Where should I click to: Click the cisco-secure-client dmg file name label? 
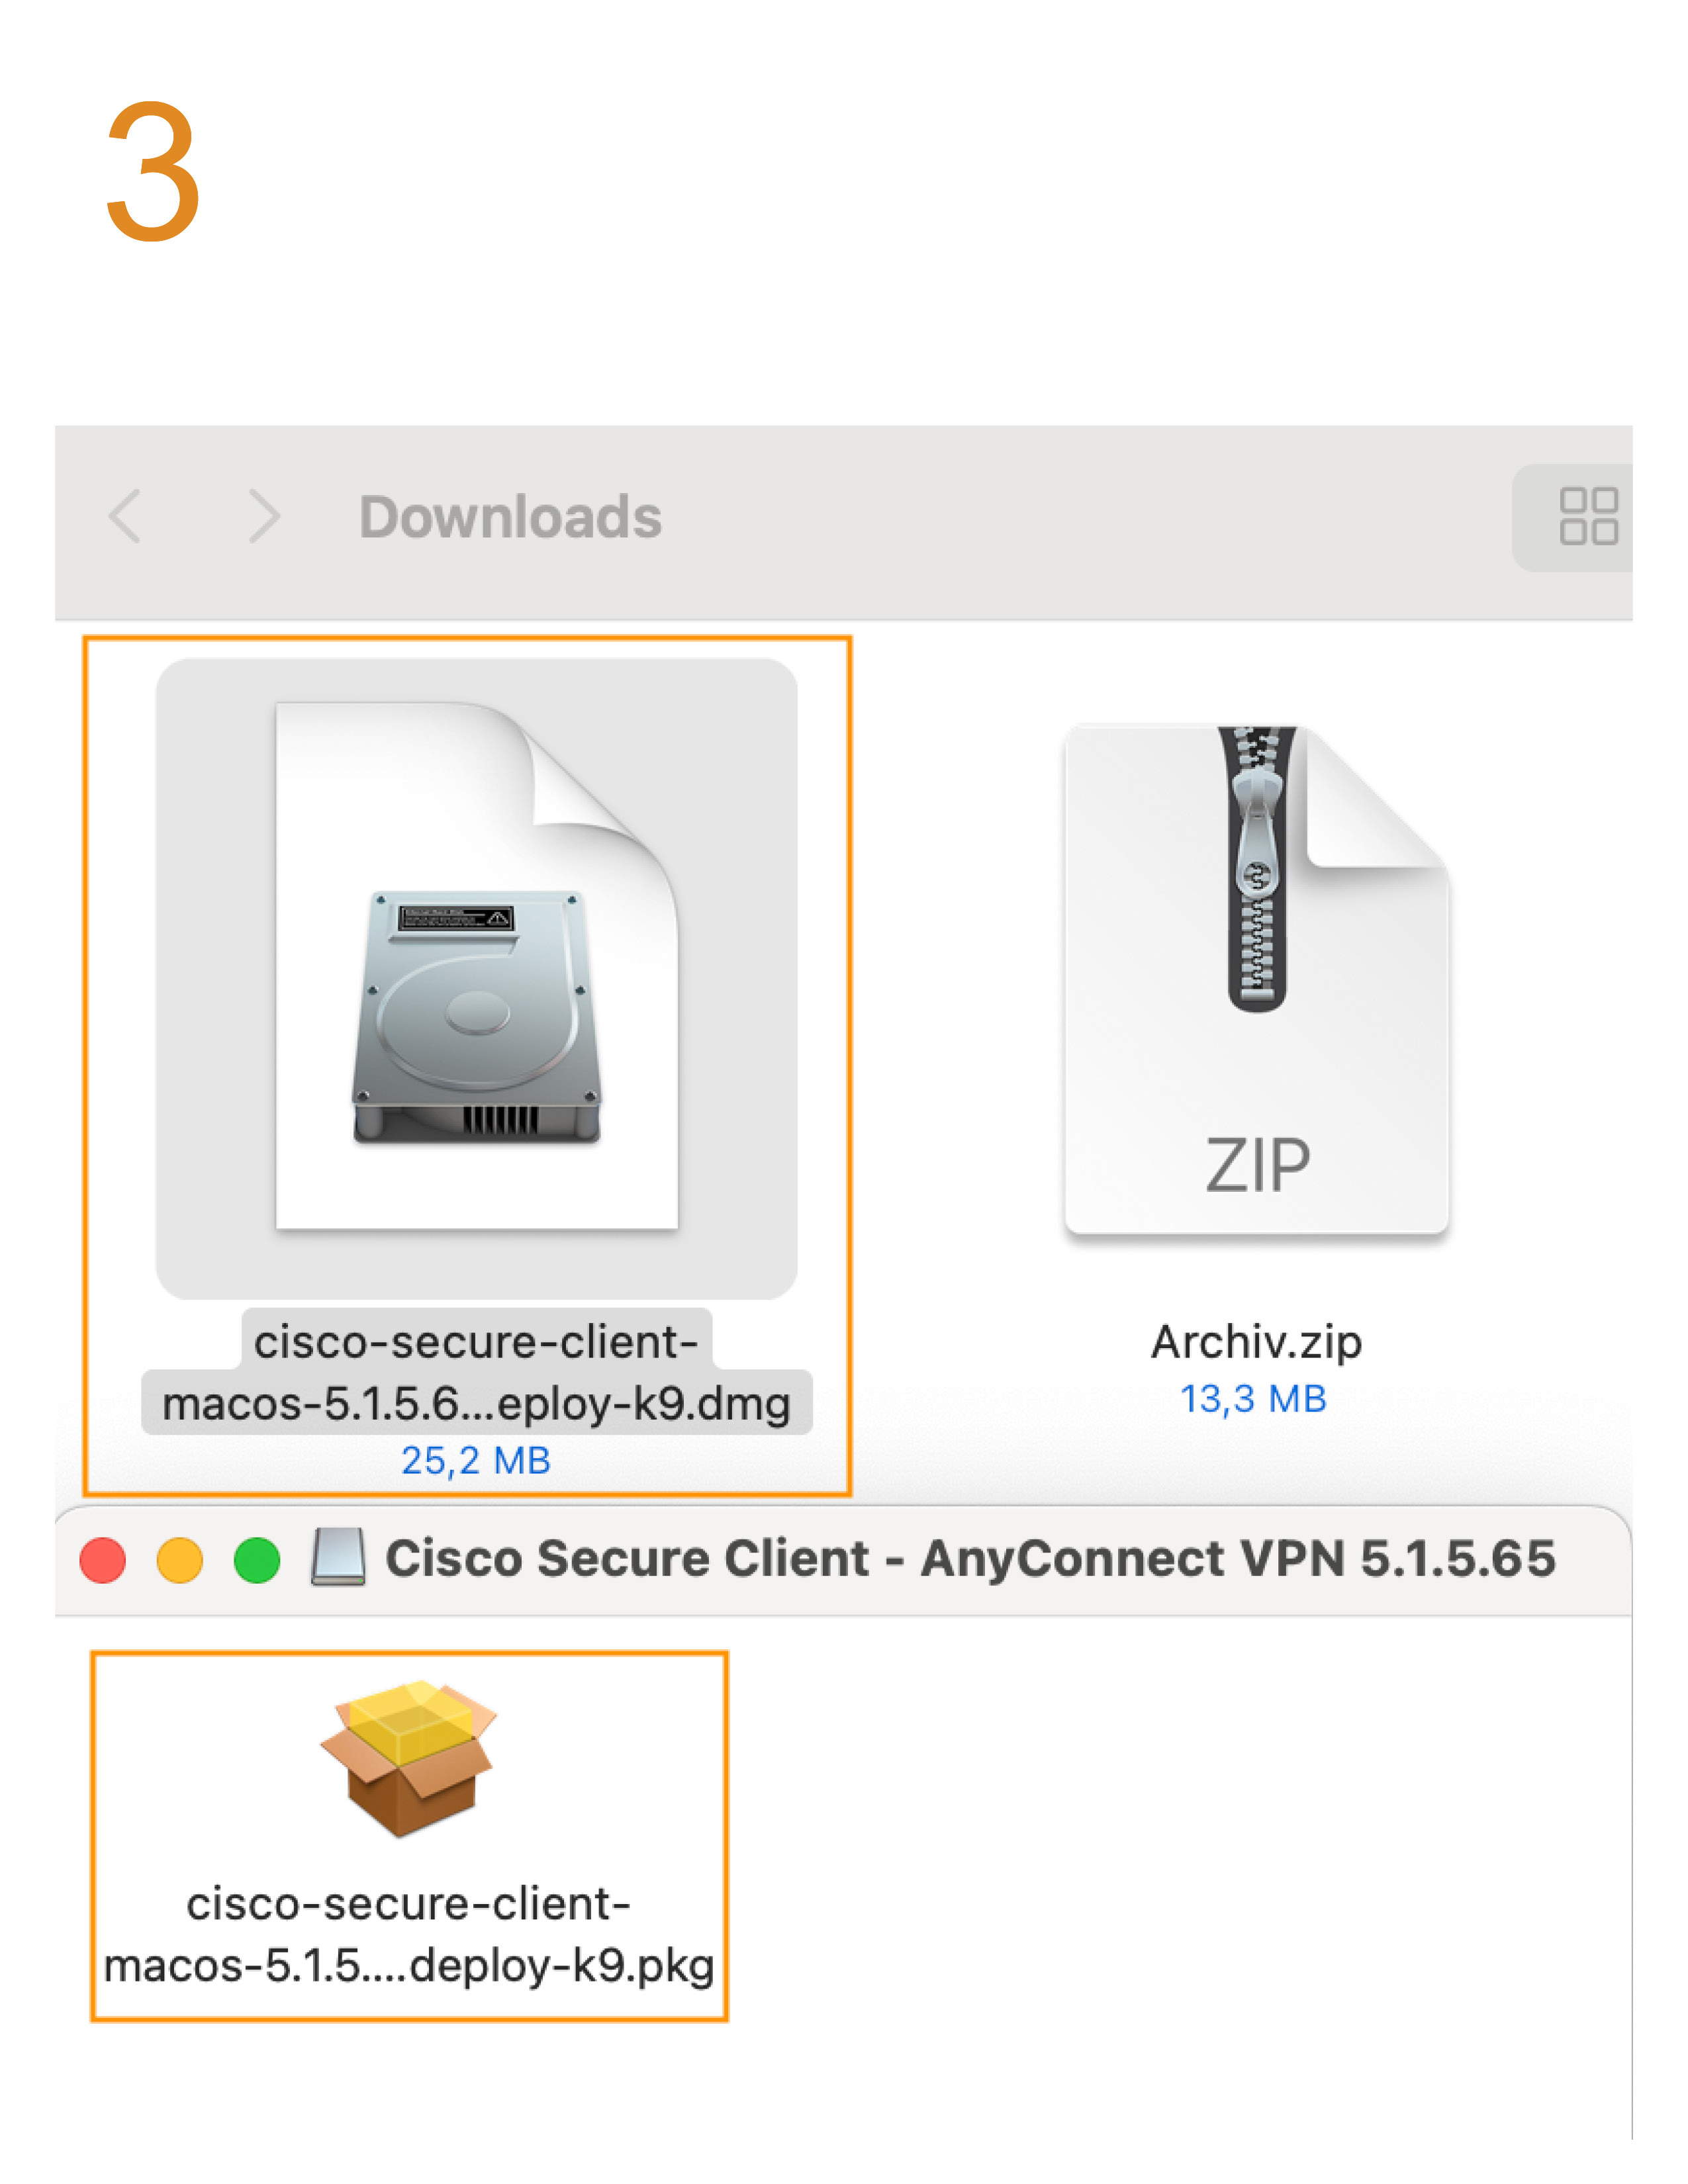(x=477, y=1372)
